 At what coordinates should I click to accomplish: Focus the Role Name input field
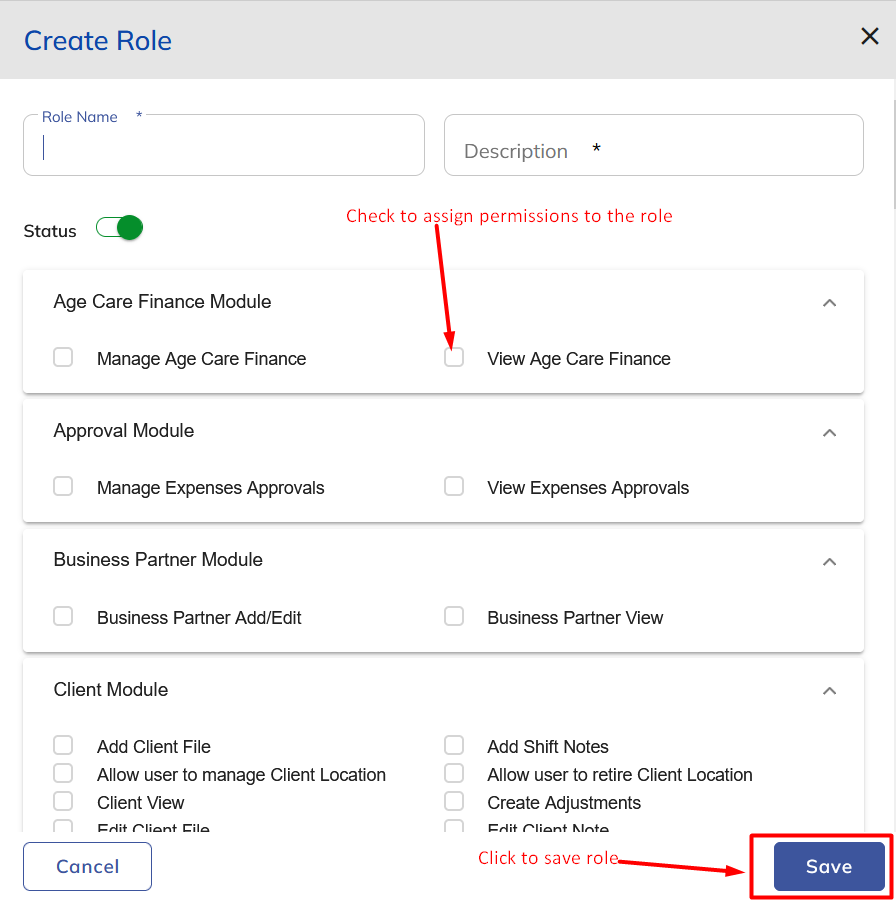click(x=224, y=146)
